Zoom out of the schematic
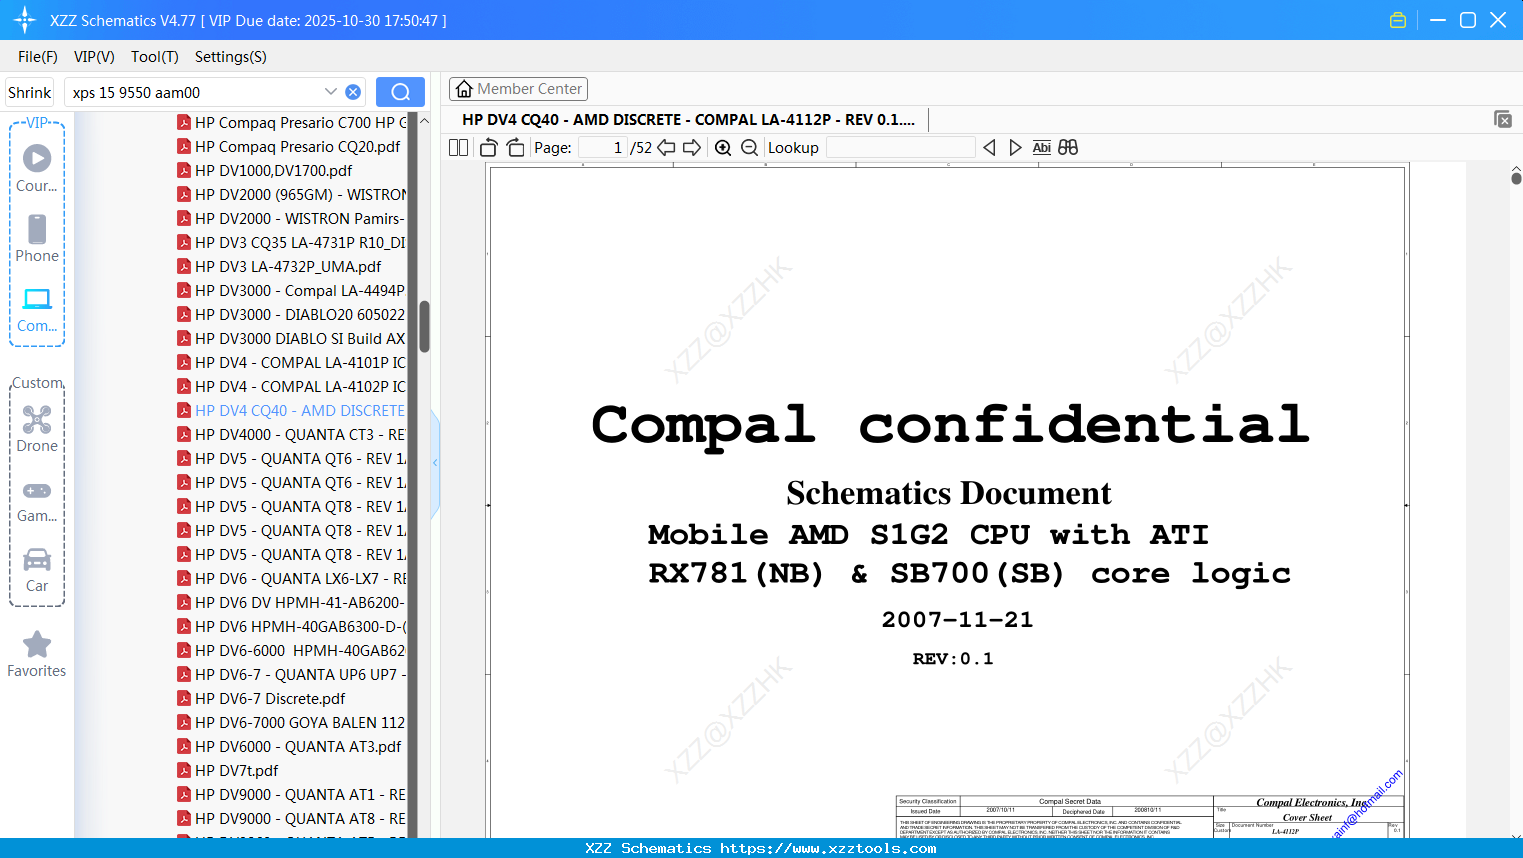 [x=749, y=148]
